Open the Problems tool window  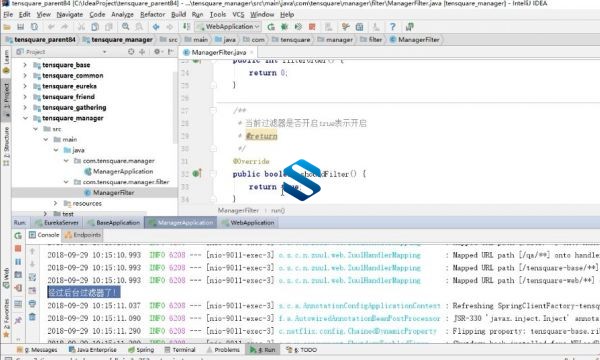click(223, 350)
